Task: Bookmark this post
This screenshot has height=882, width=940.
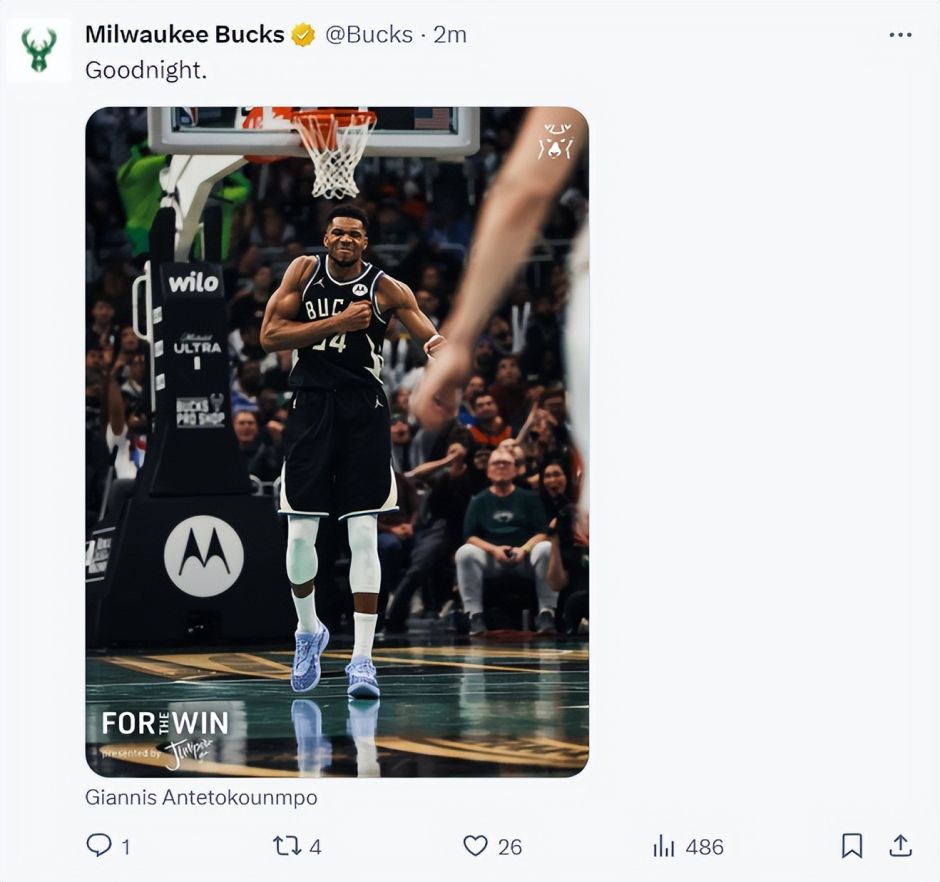Action: (x=851, y=846)
